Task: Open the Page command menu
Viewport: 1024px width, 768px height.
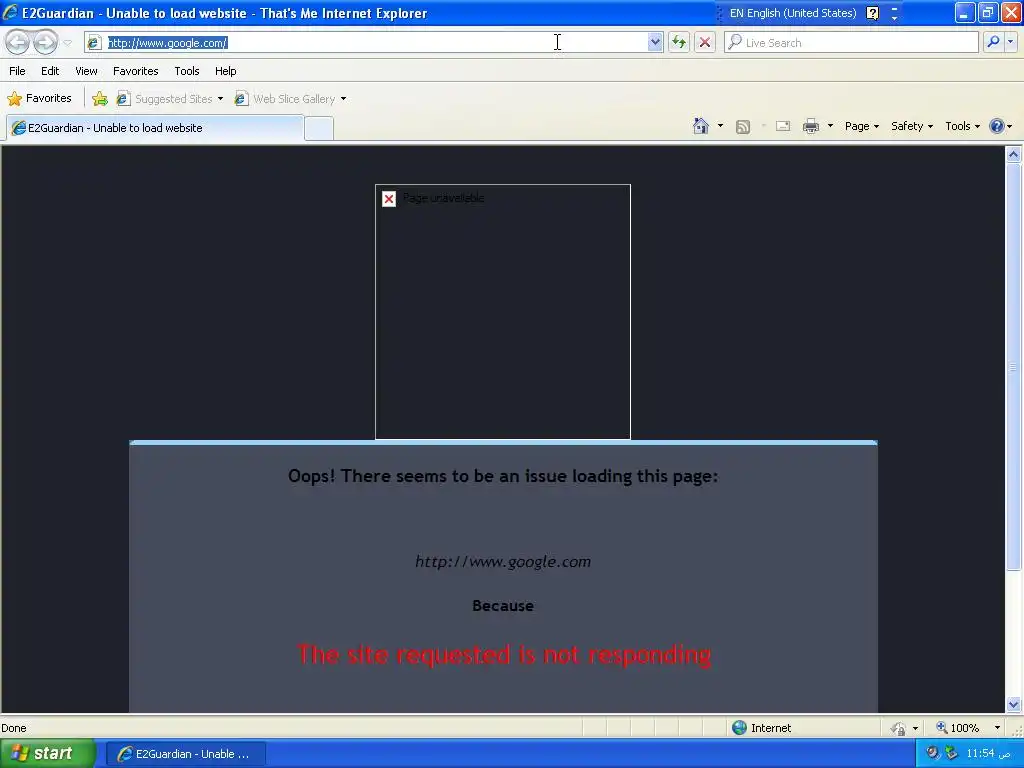Action: 861,126
